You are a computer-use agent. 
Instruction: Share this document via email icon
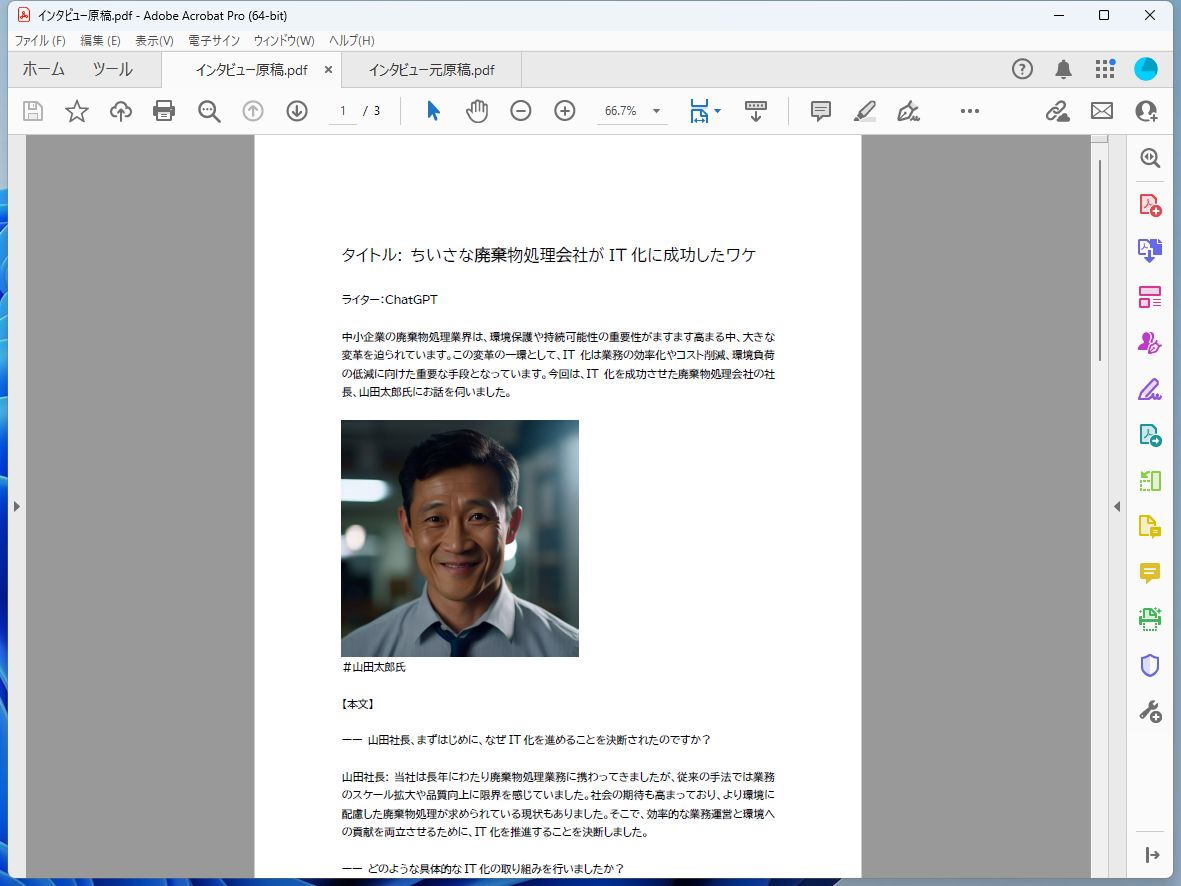(1101, 111)
